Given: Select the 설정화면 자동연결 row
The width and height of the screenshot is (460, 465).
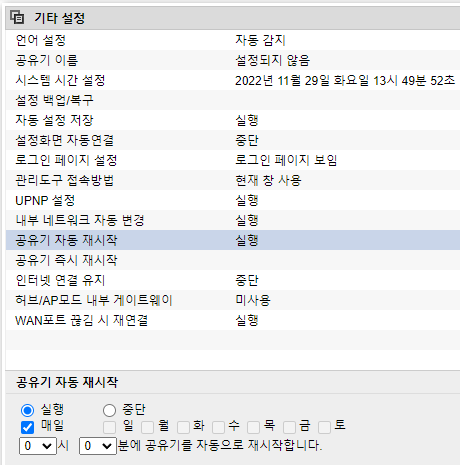Looking at the screenshot, I should (233, 140).
